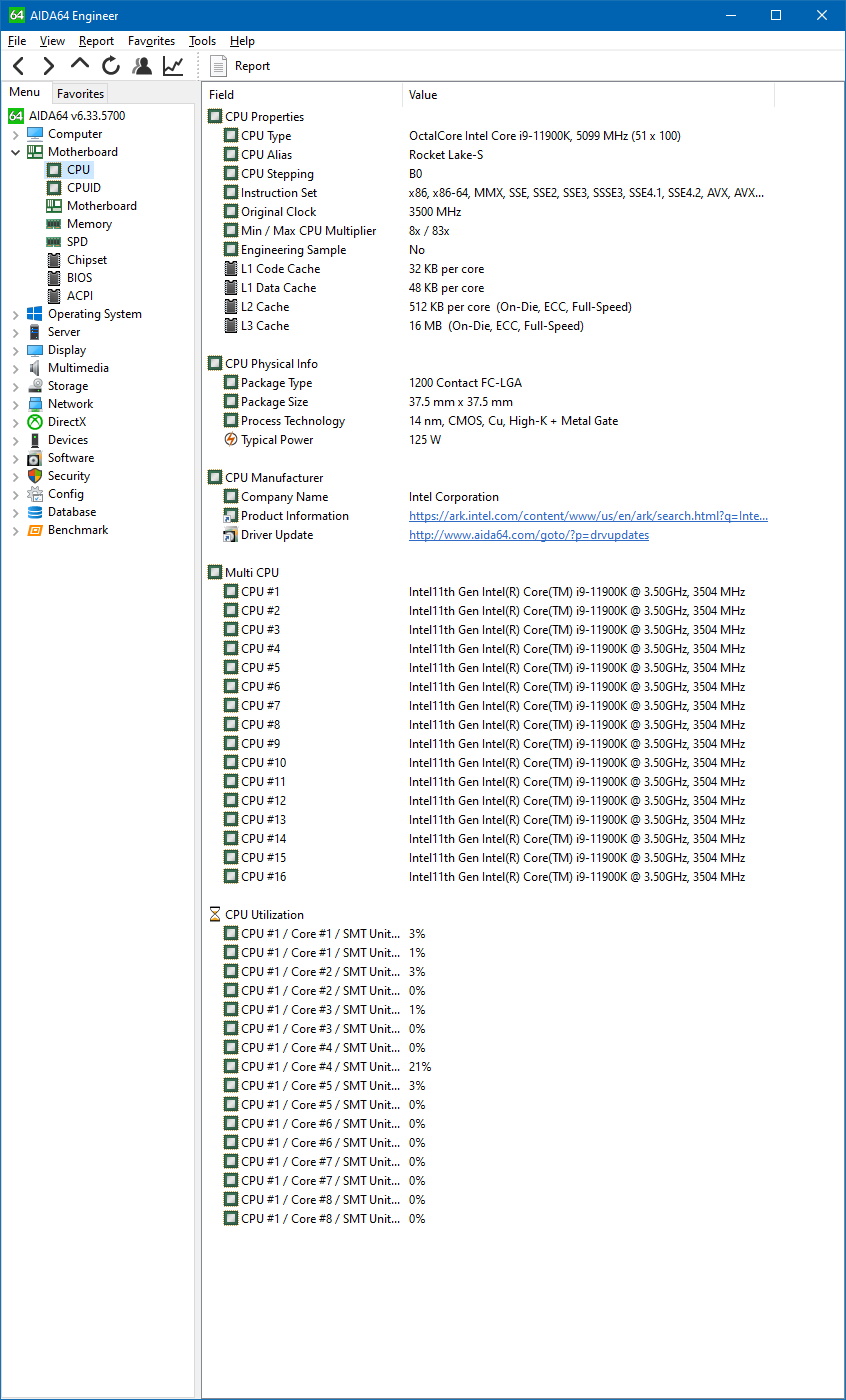Select SPD in the tree
Viewport: 846px width, 1400px height.
point(77,242)
